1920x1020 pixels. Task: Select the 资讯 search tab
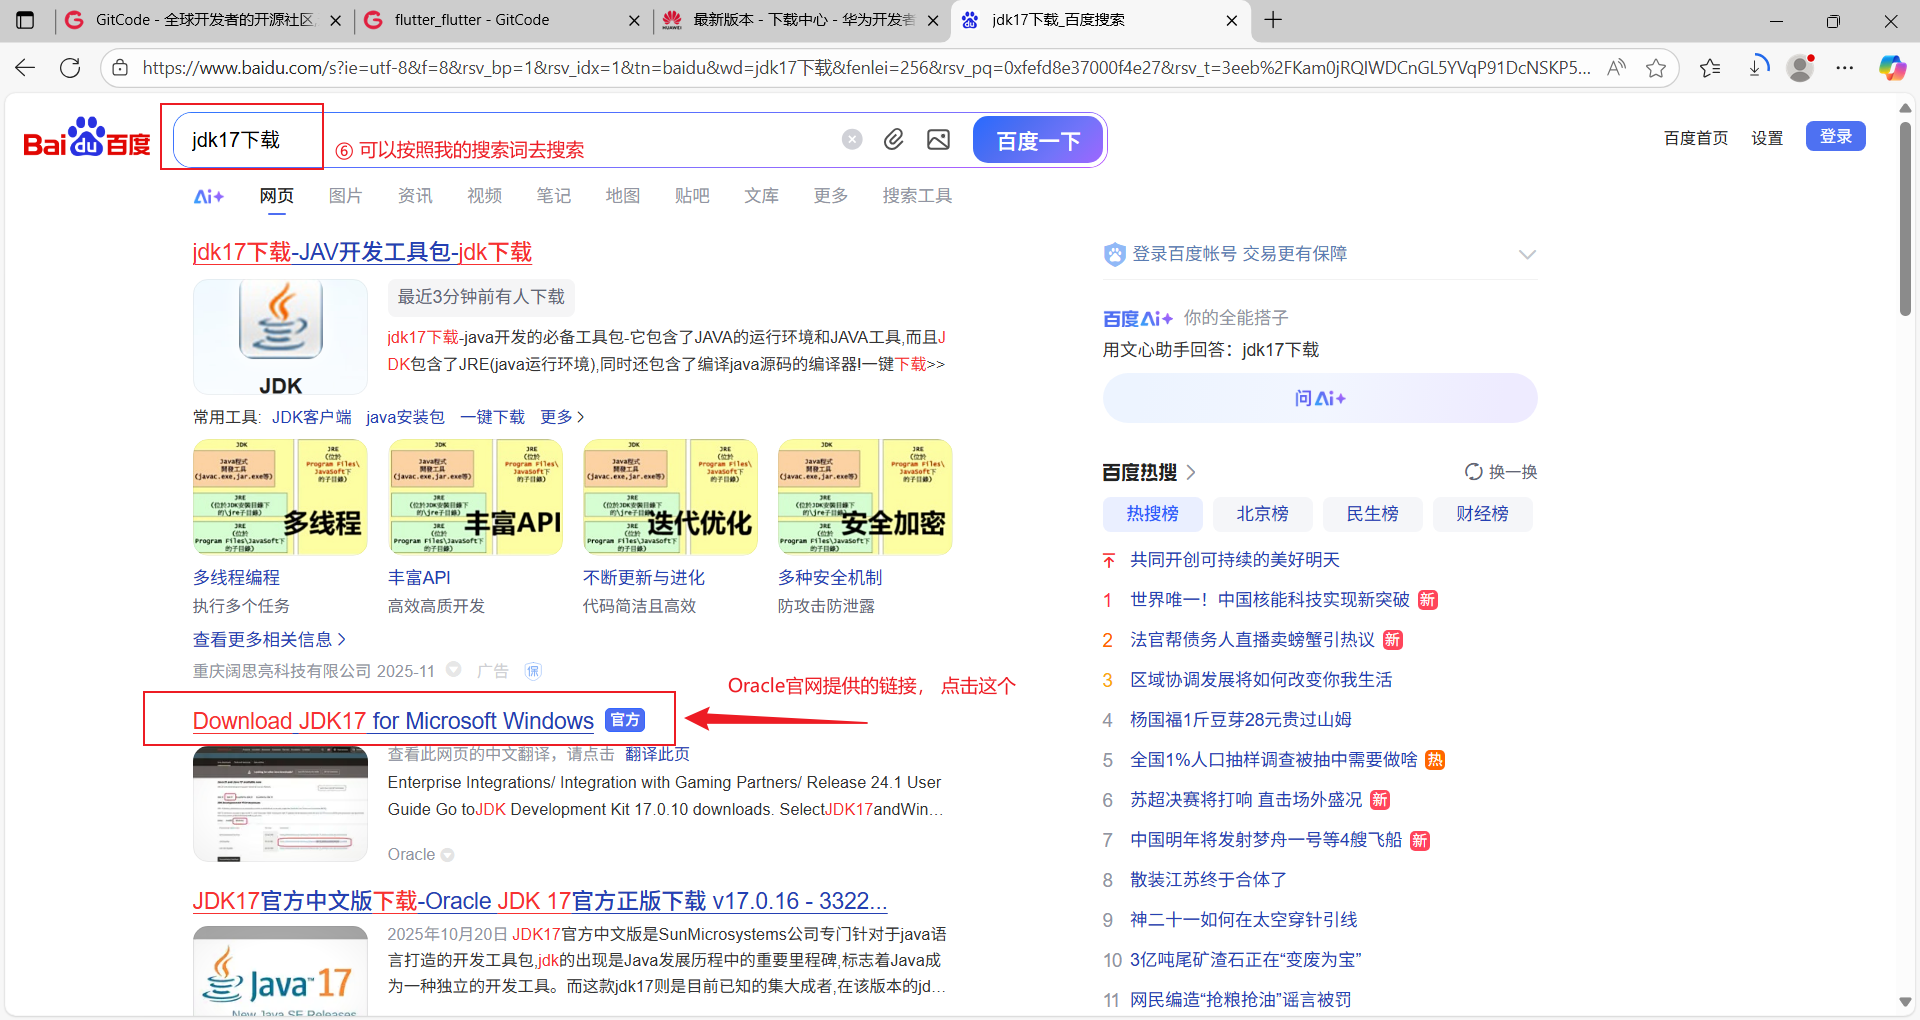[415, 196]
